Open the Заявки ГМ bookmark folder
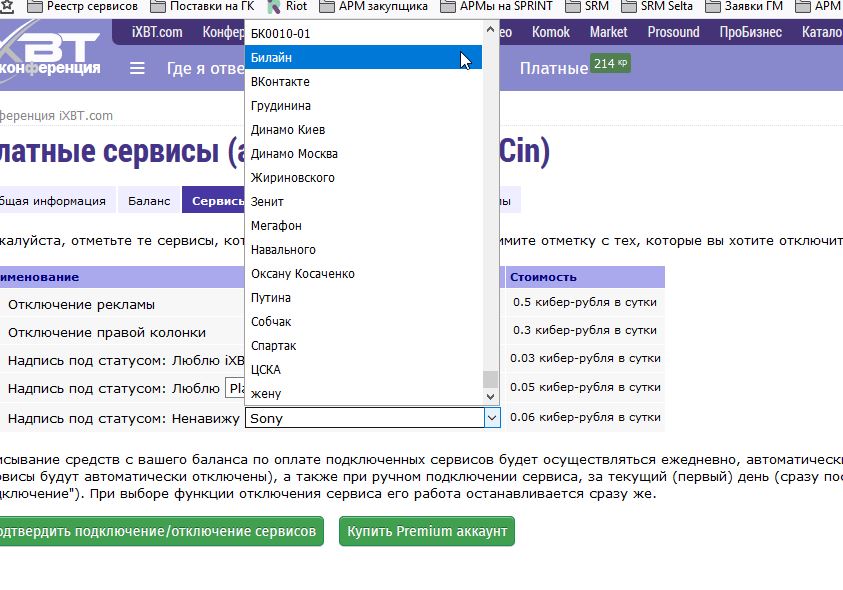Screen dimensions: 843x590 (x=744, y=6)
